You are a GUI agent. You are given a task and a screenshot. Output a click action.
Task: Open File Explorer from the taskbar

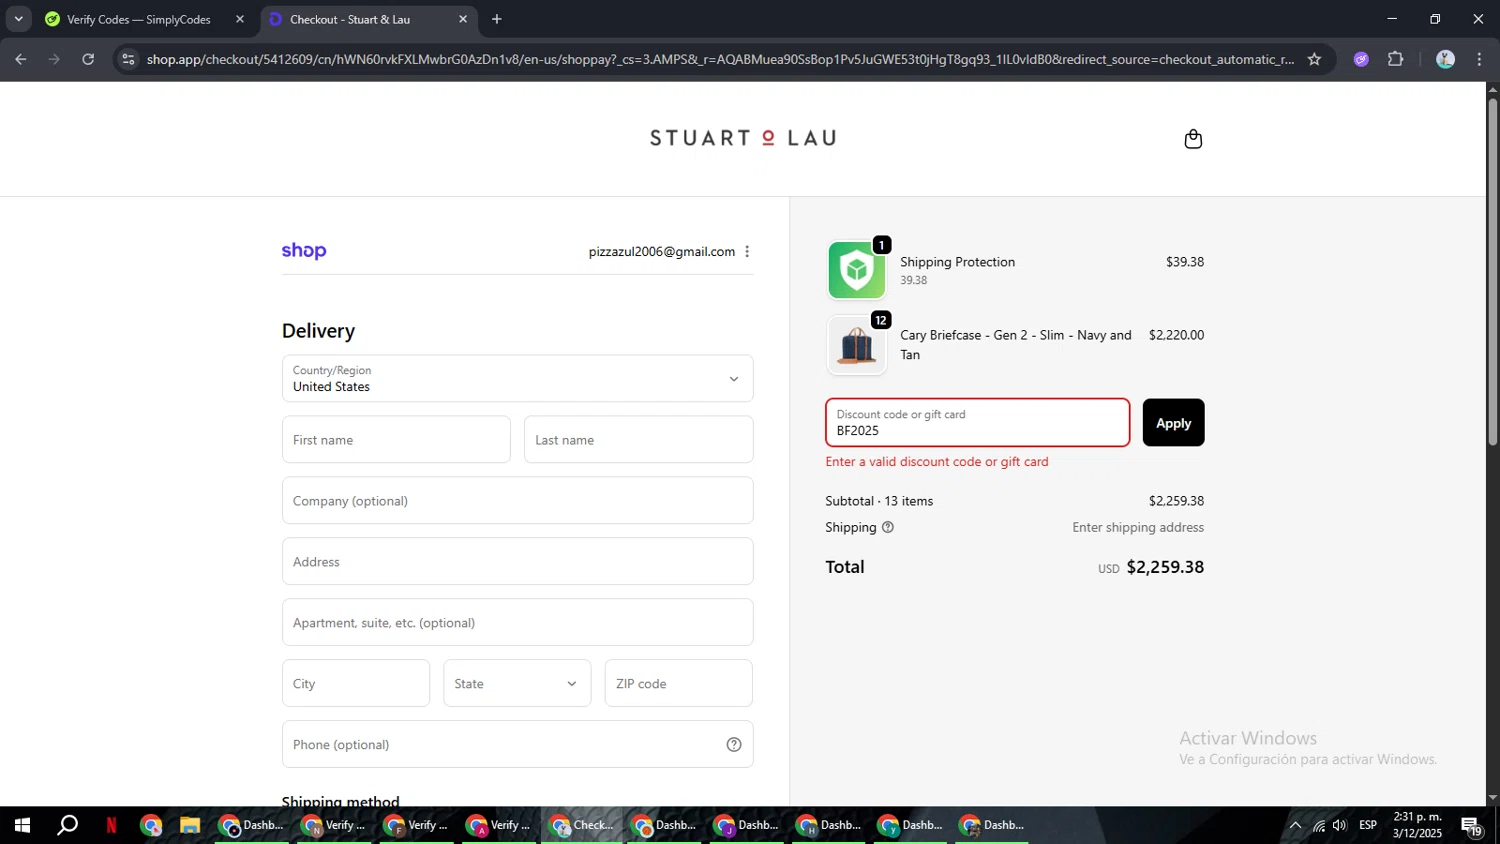coord(190,825)
